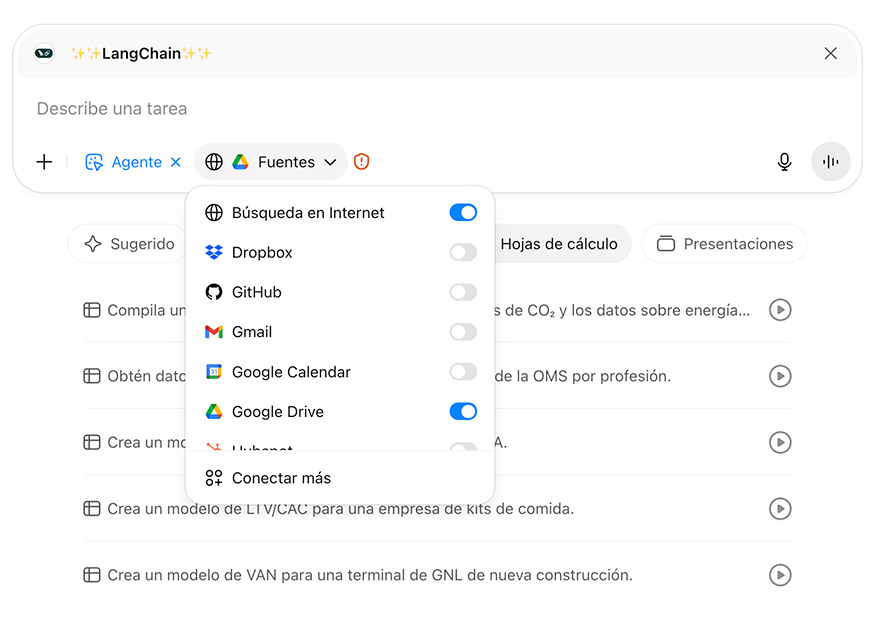Click table icon beside 'Obtén' suggestion
Image resolution: width=875 pixels, height=620 pixels.
click(x=92, y=376)
